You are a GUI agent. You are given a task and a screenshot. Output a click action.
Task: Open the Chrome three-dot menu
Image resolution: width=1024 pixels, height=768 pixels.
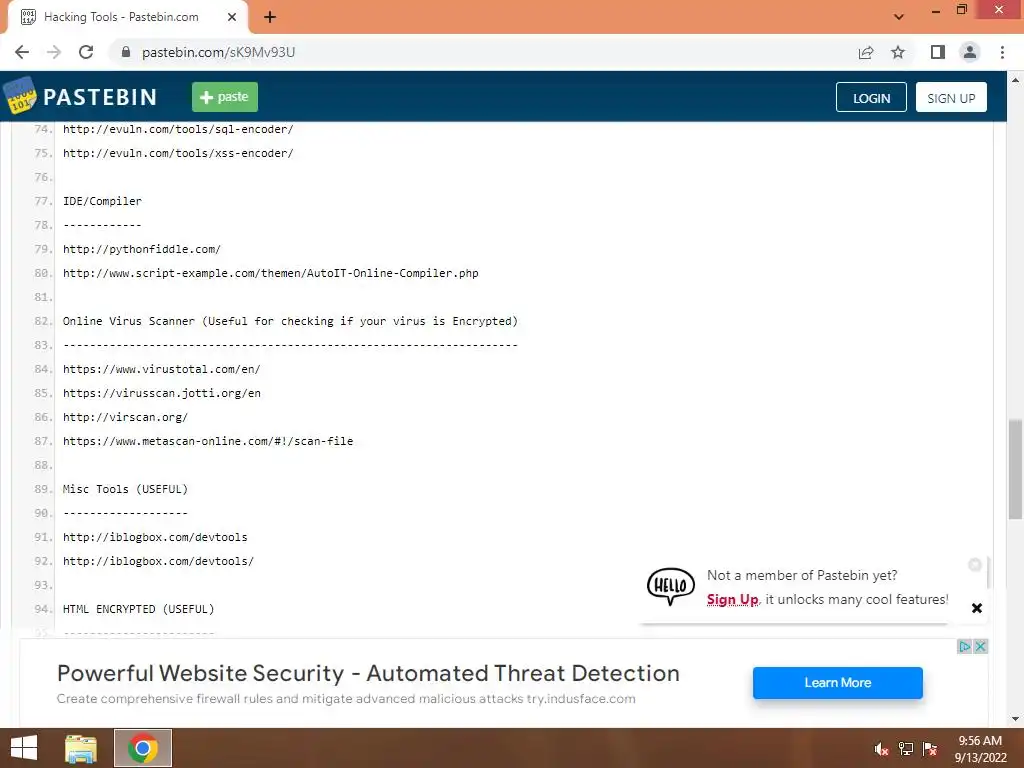(1002, 52)
